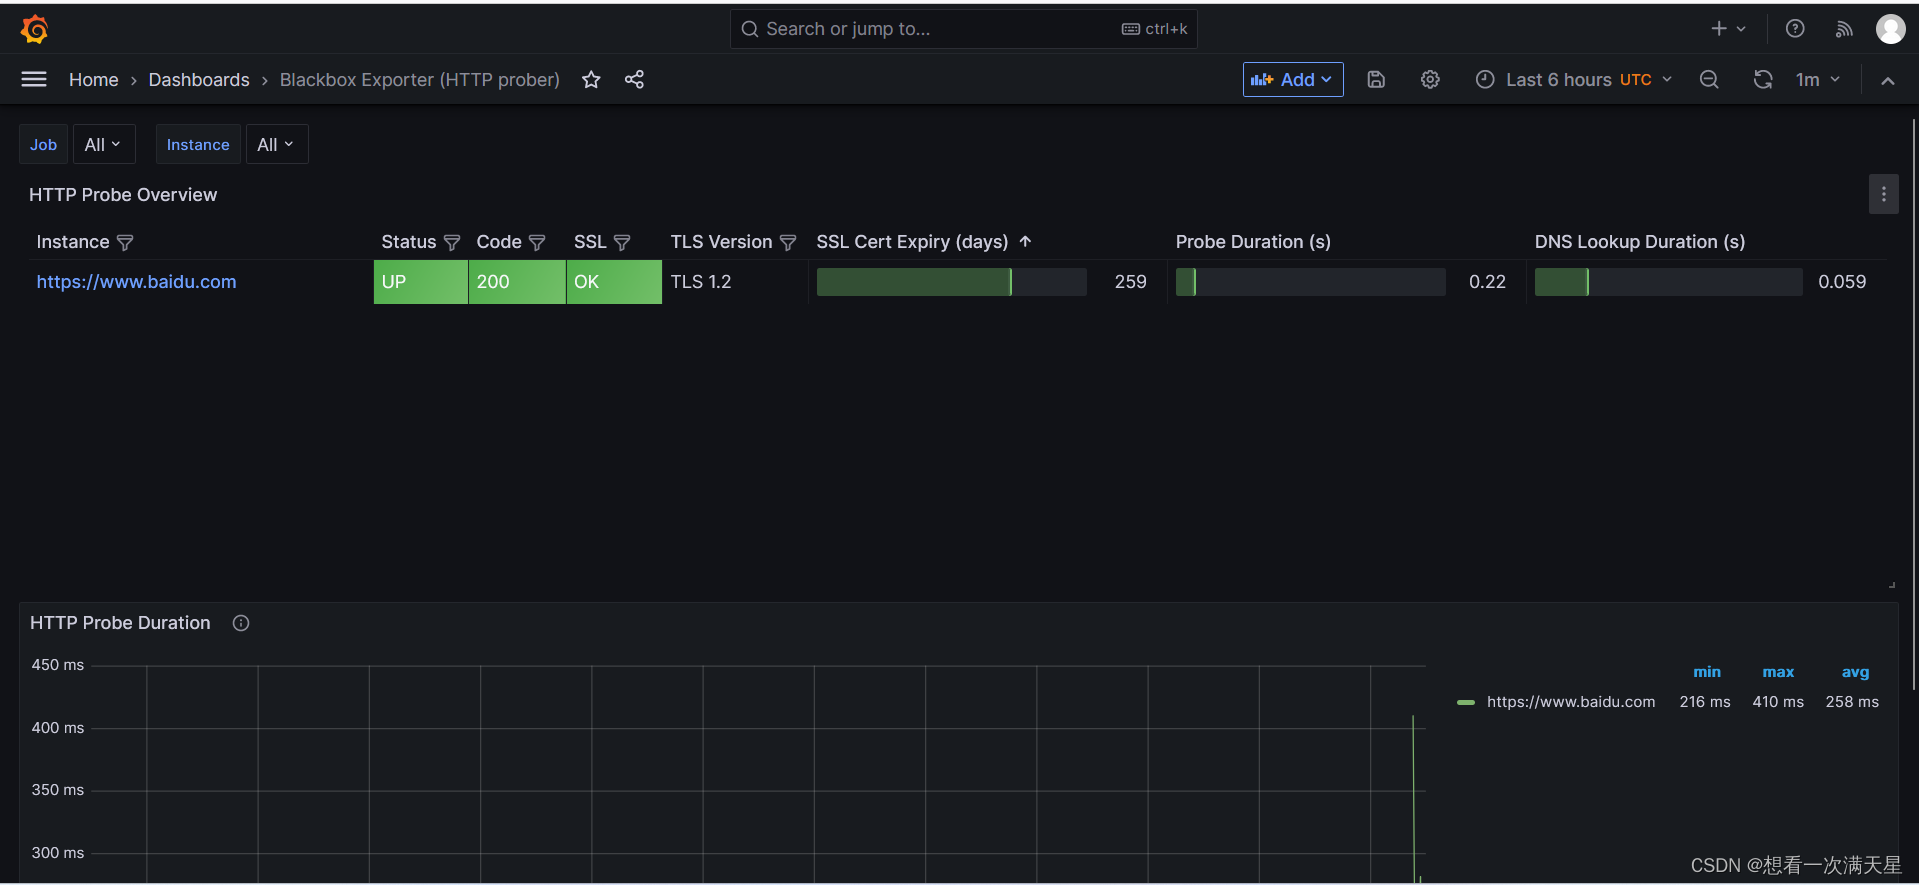Open the plus new-item menu

1728,29
